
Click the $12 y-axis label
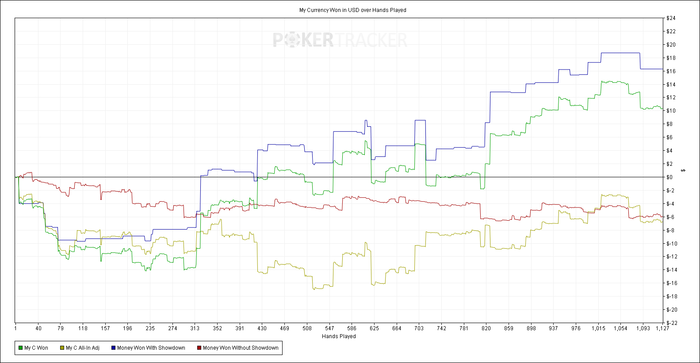(671, 98)
